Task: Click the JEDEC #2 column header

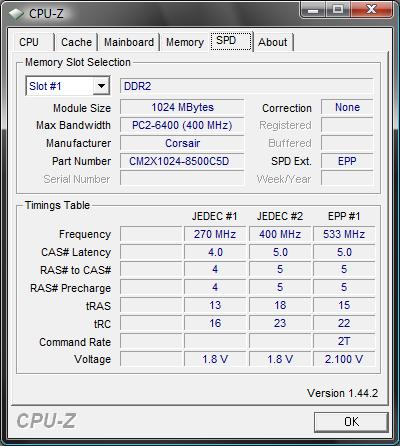Action: (280, 216)
